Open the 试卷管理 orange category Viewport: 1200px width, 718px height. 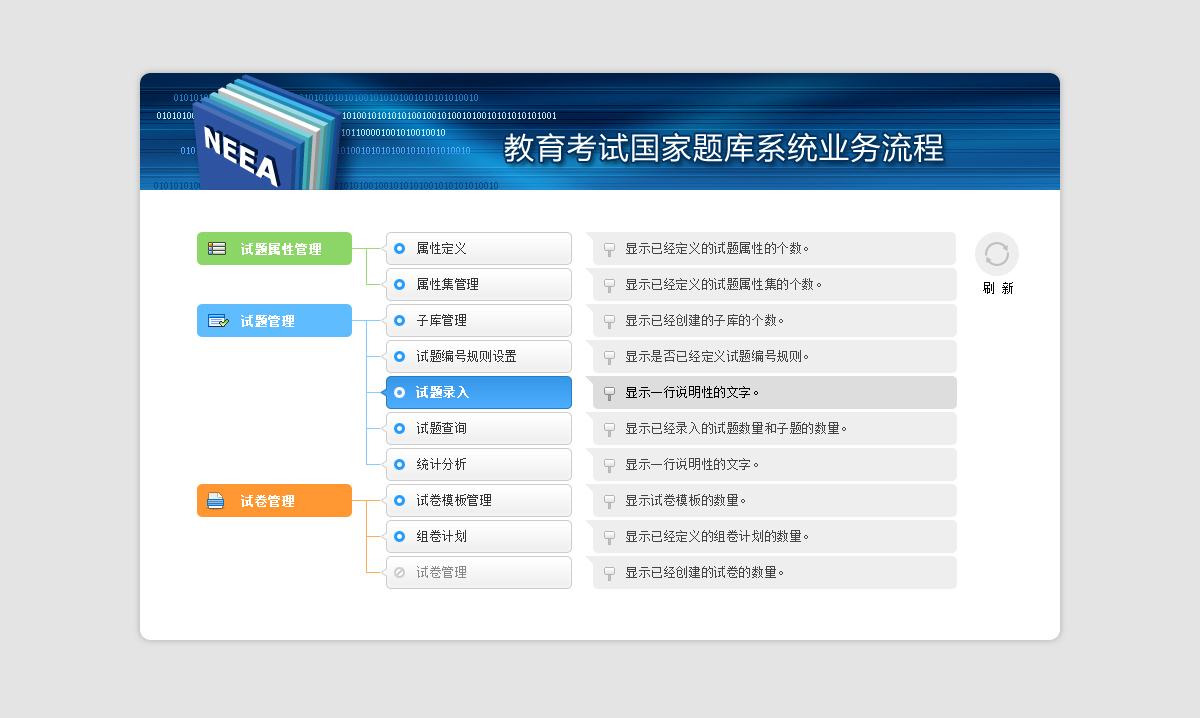click(x=274, y=501)
